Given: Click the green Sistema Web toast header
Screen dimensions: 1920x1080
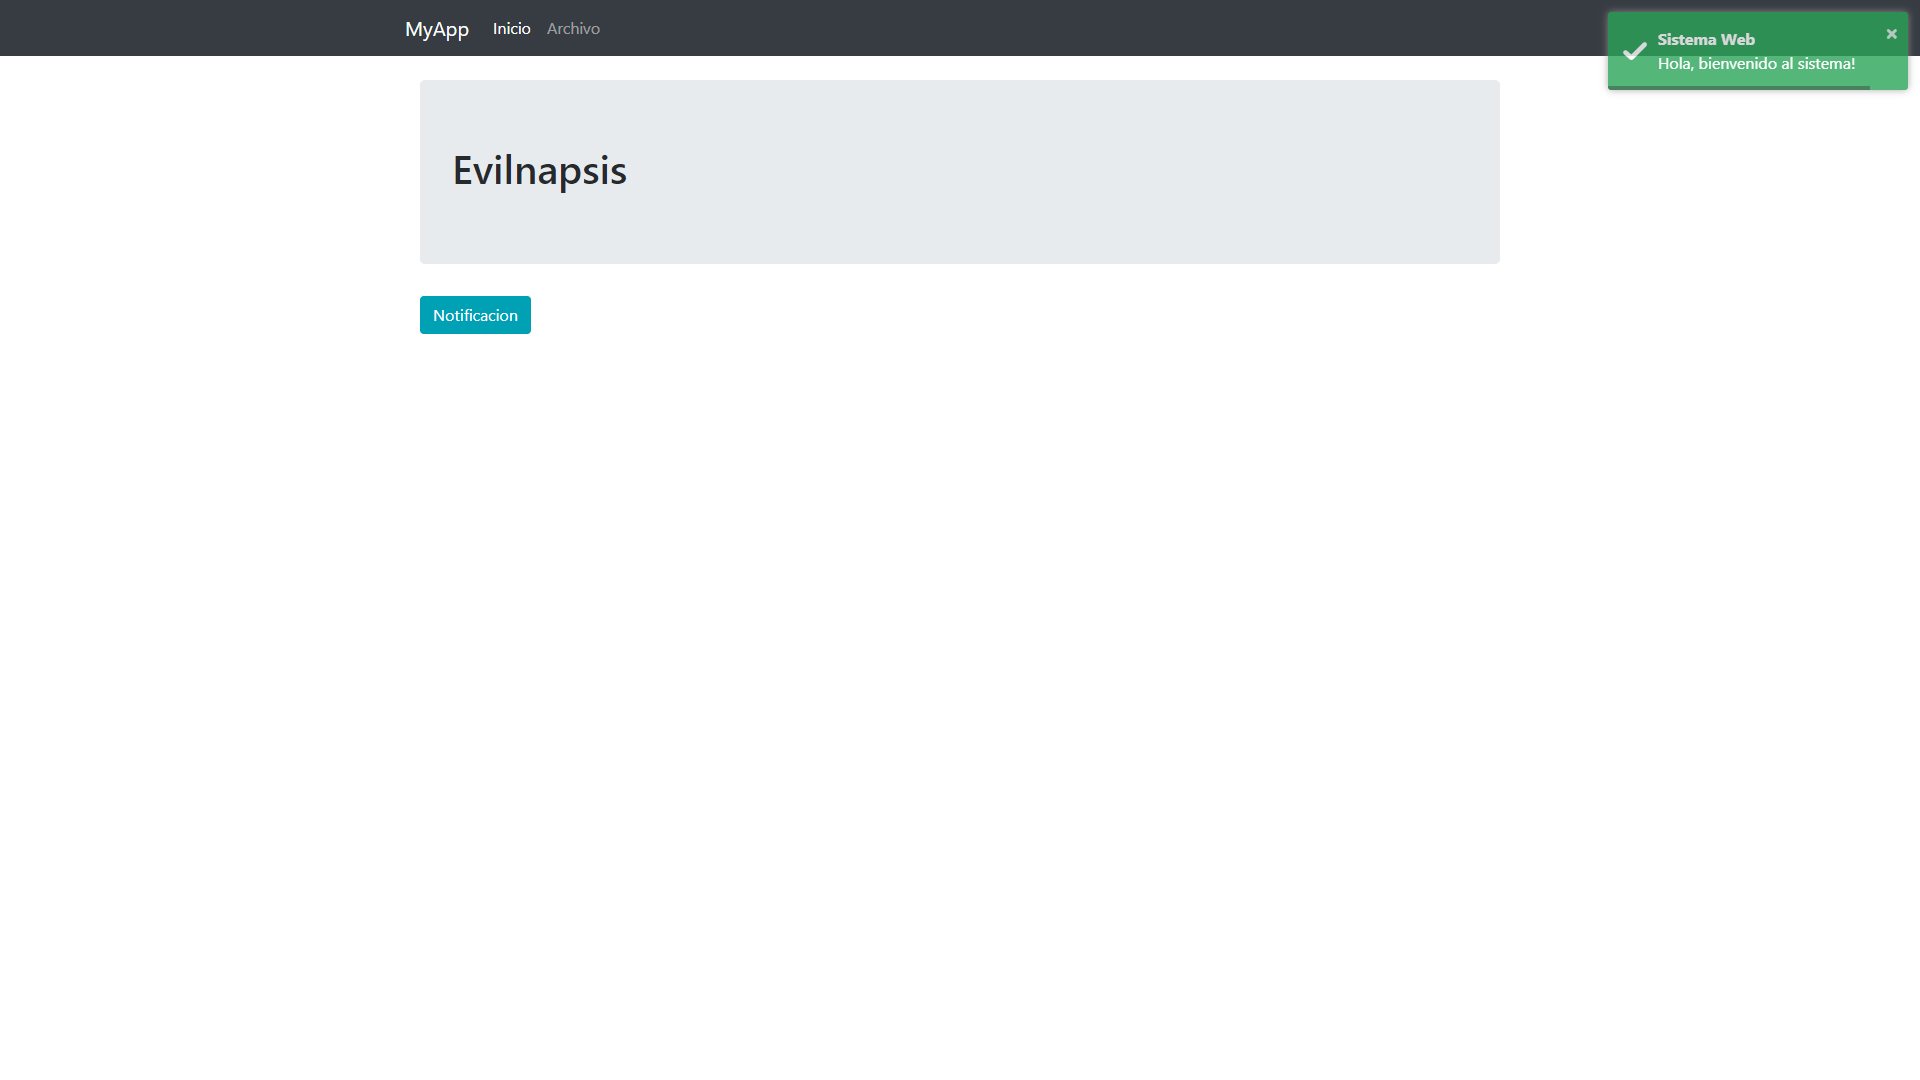Looking at the screenshot, I should (1705, 39).
